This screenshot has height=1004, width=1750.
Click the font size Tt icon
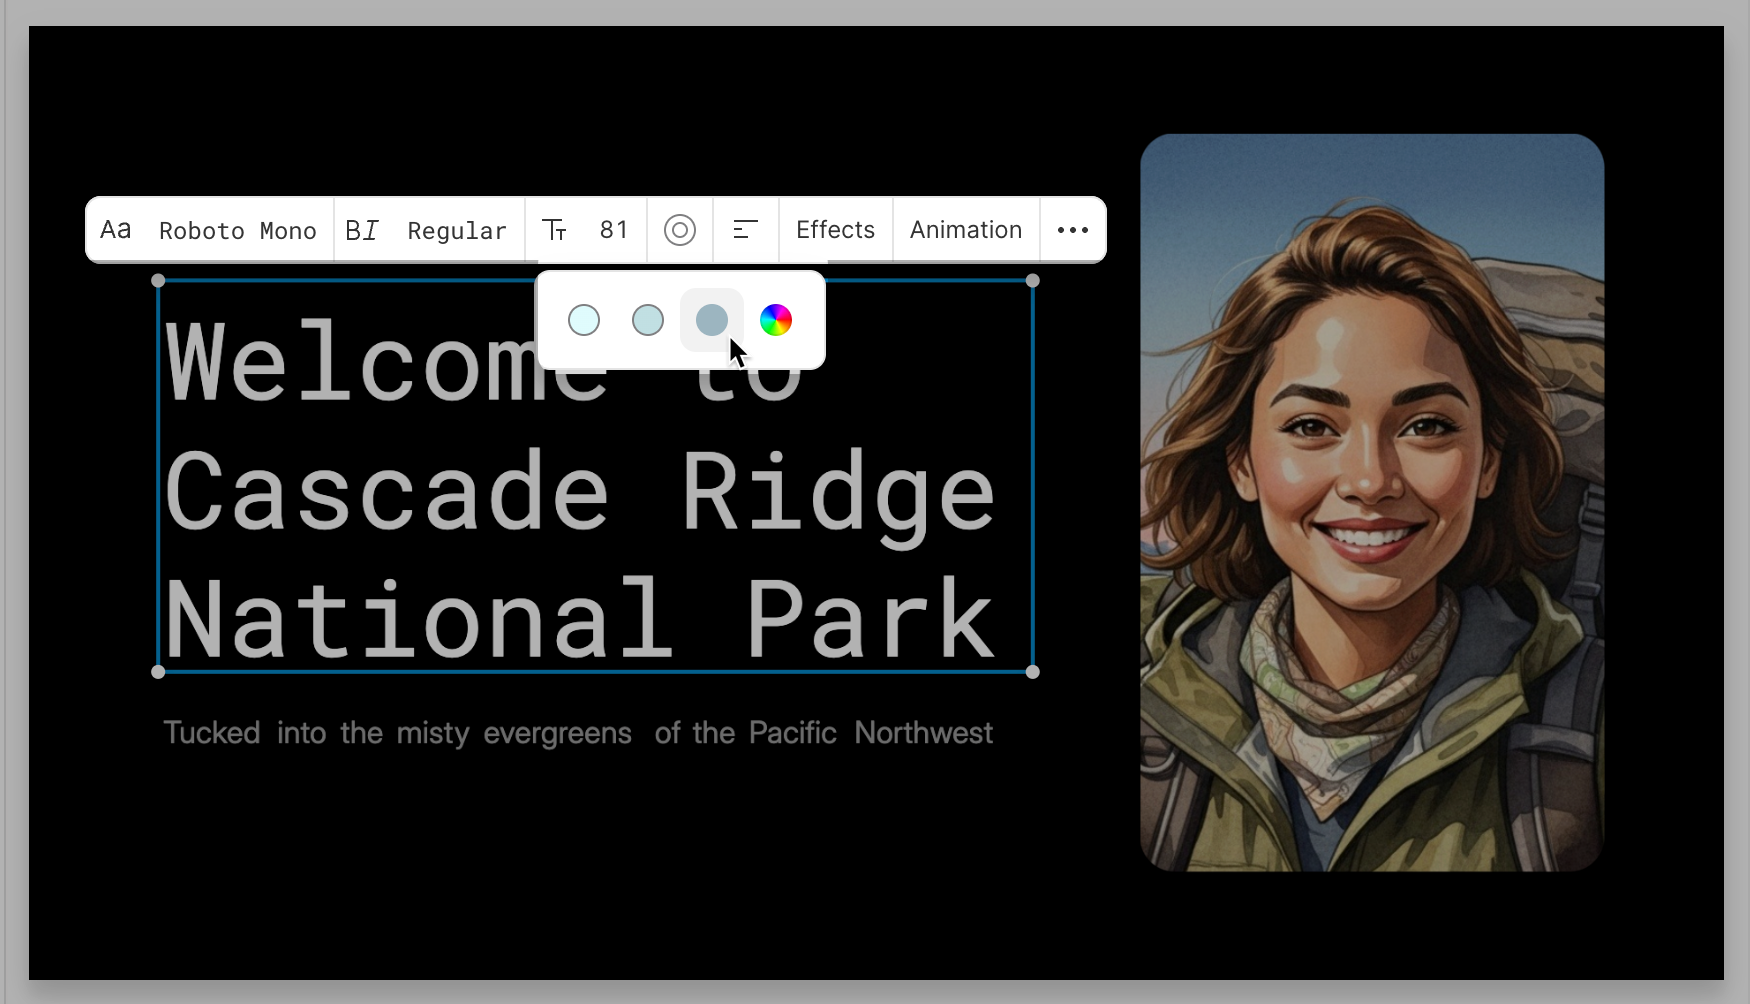tap(556, 229)
